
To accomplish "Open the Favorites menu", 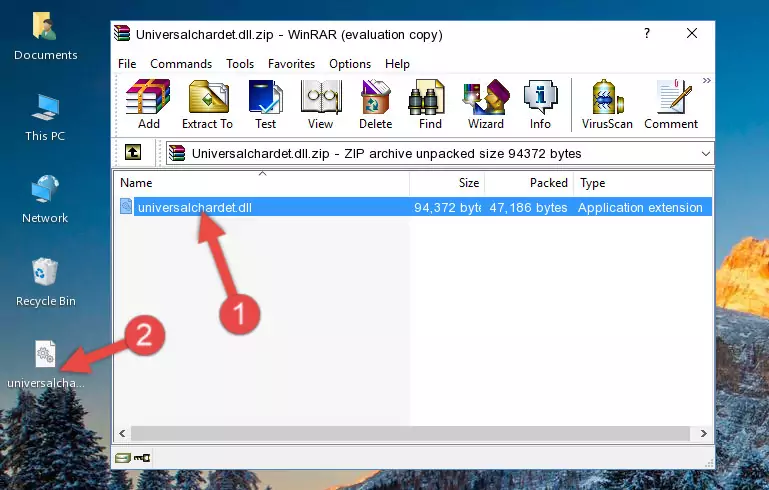I will (x=291, y=64).
